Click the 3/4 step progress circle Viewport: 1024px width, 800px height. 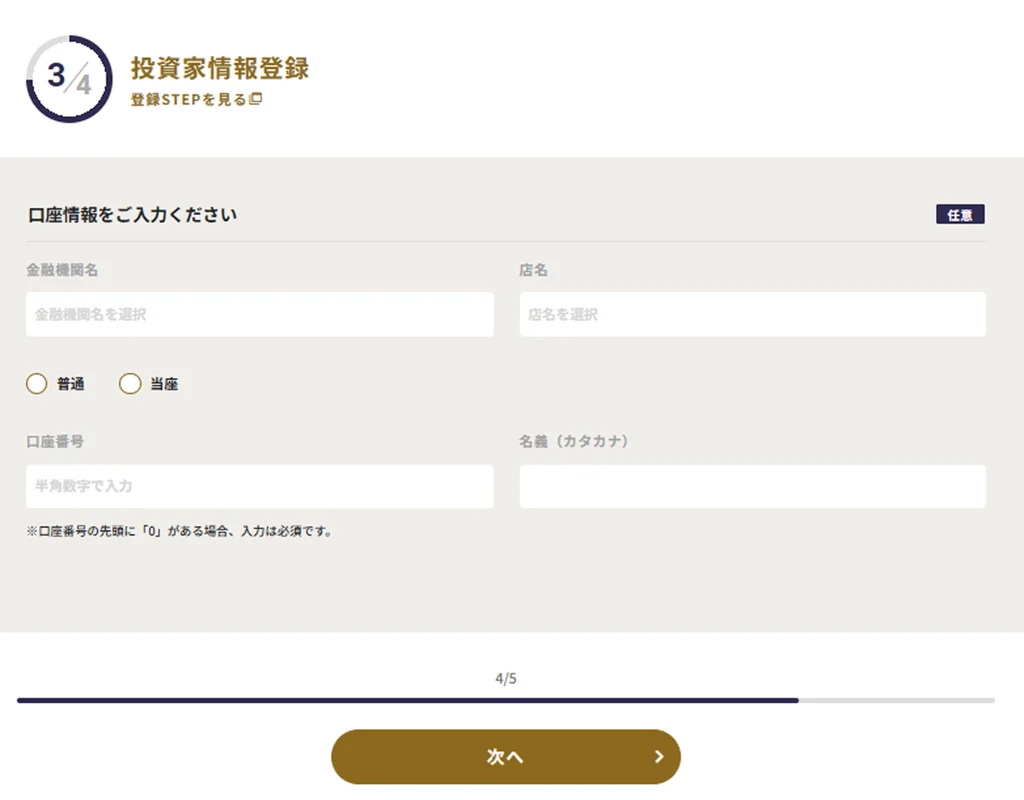[69, 79]
